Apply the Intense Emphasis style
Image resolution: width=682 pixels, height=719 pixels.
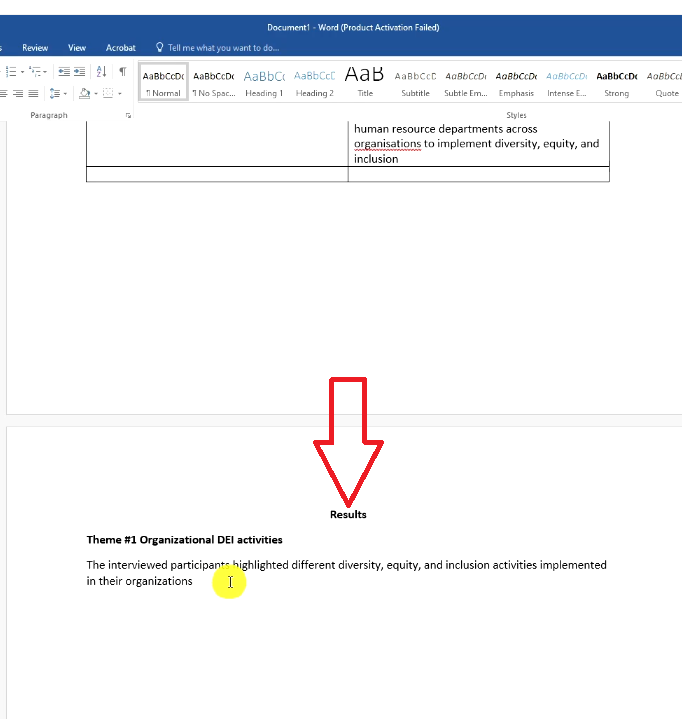pos(567,83)
